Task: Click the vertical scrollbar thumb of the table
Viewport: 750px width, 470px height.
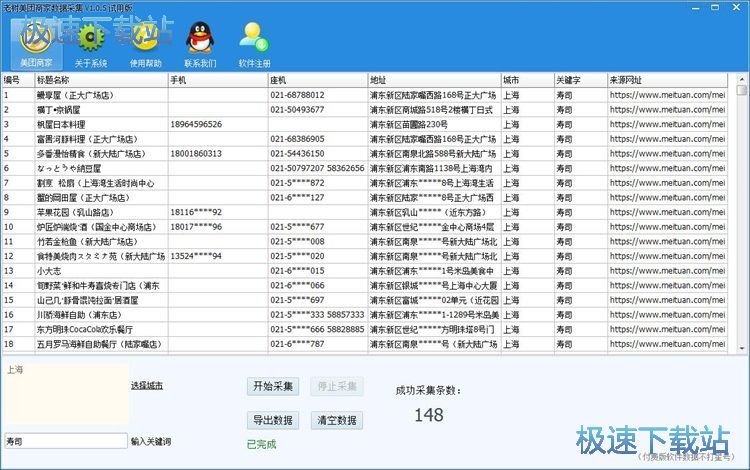Action: coord(742,90)
